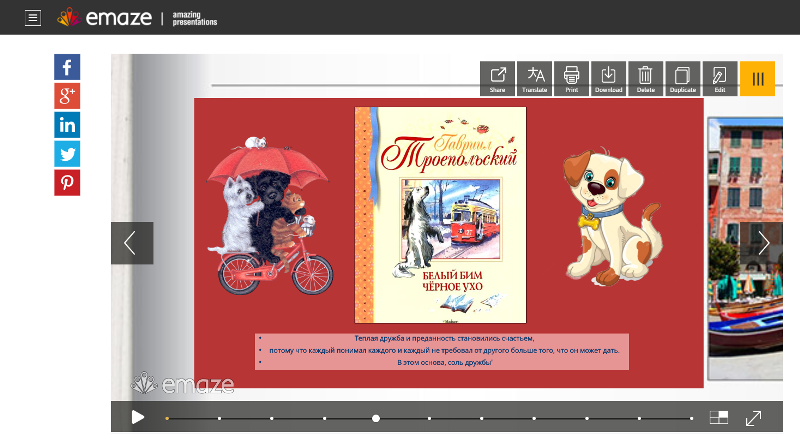Jump to the third slide marker on timeline
The image size is (800, 434).
[272, 418]
